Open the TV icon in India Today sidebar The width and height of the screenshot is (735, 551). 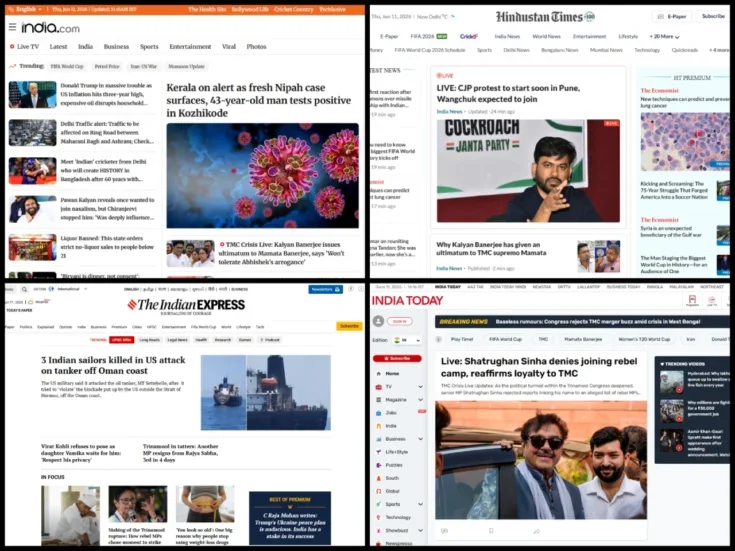[x=379, y=387]
